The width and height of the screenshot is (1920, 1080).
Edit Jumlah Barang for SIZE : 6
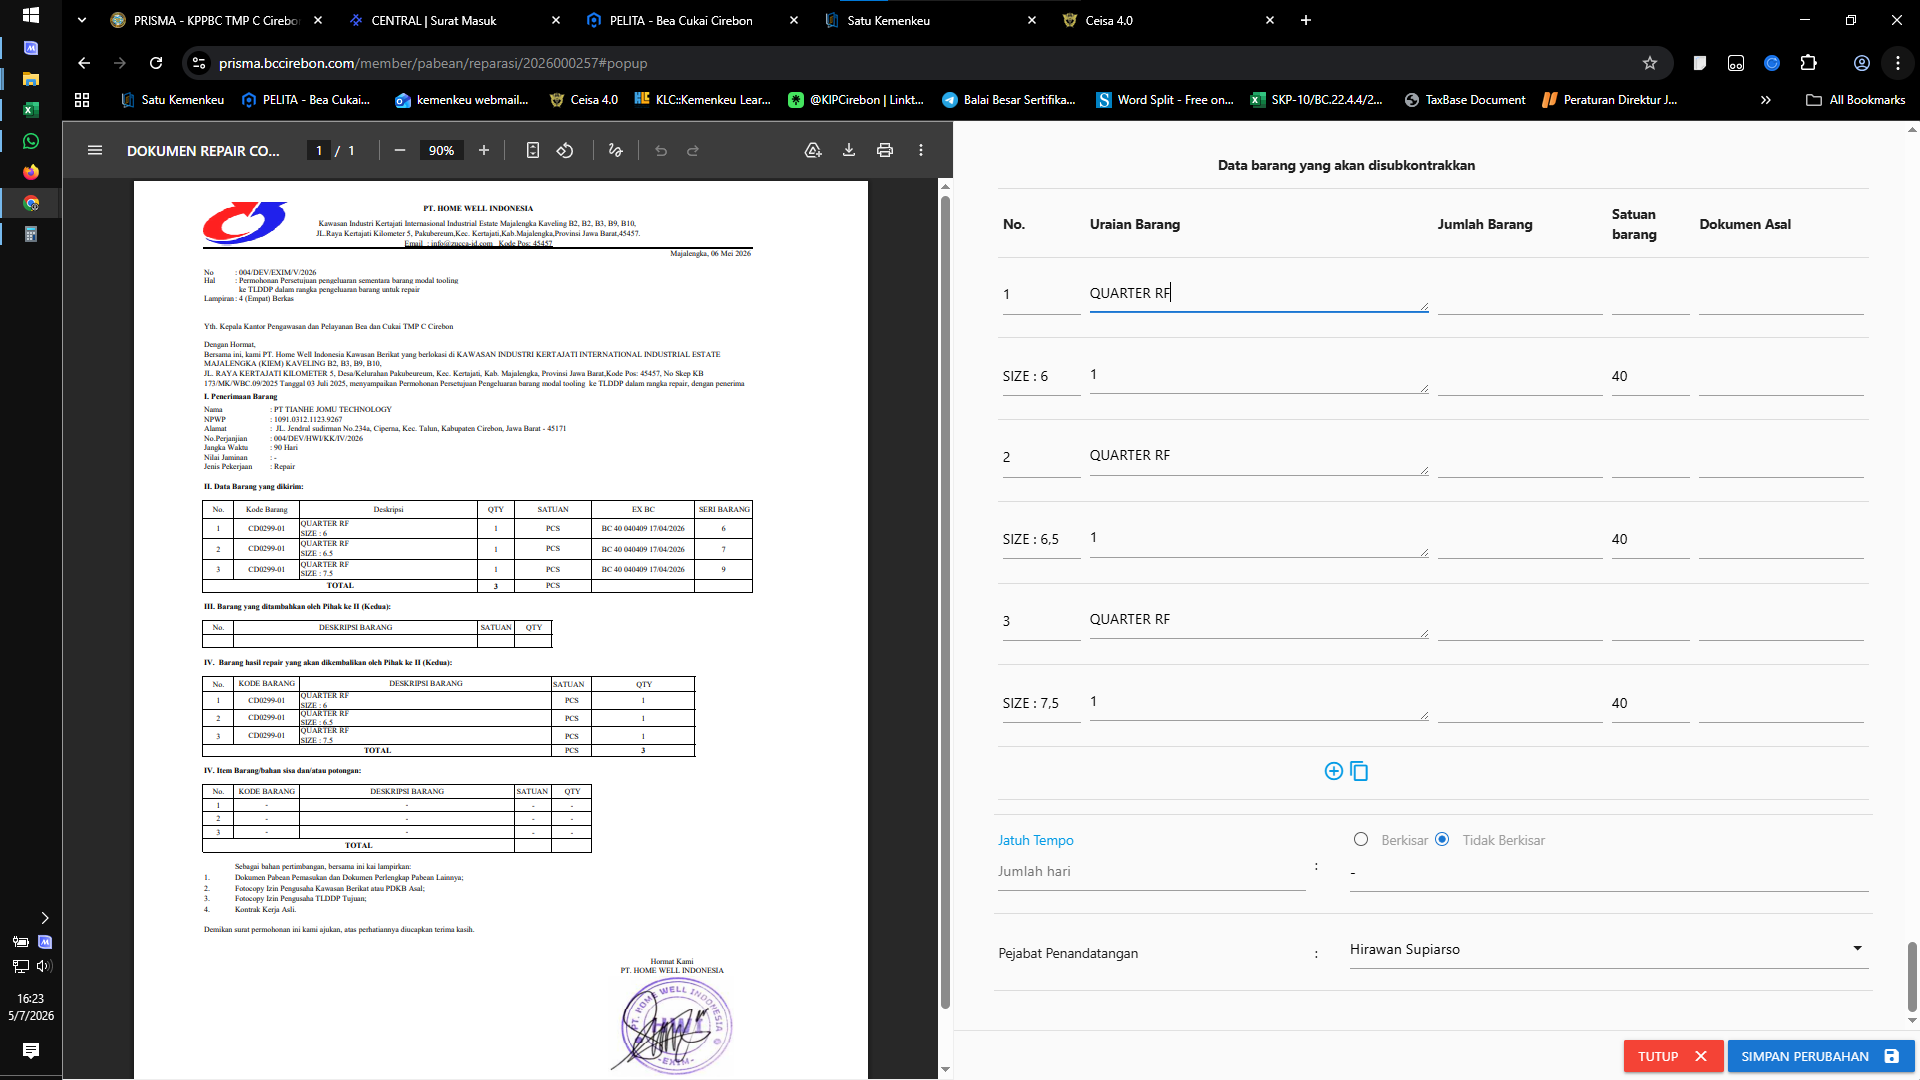1520,377
